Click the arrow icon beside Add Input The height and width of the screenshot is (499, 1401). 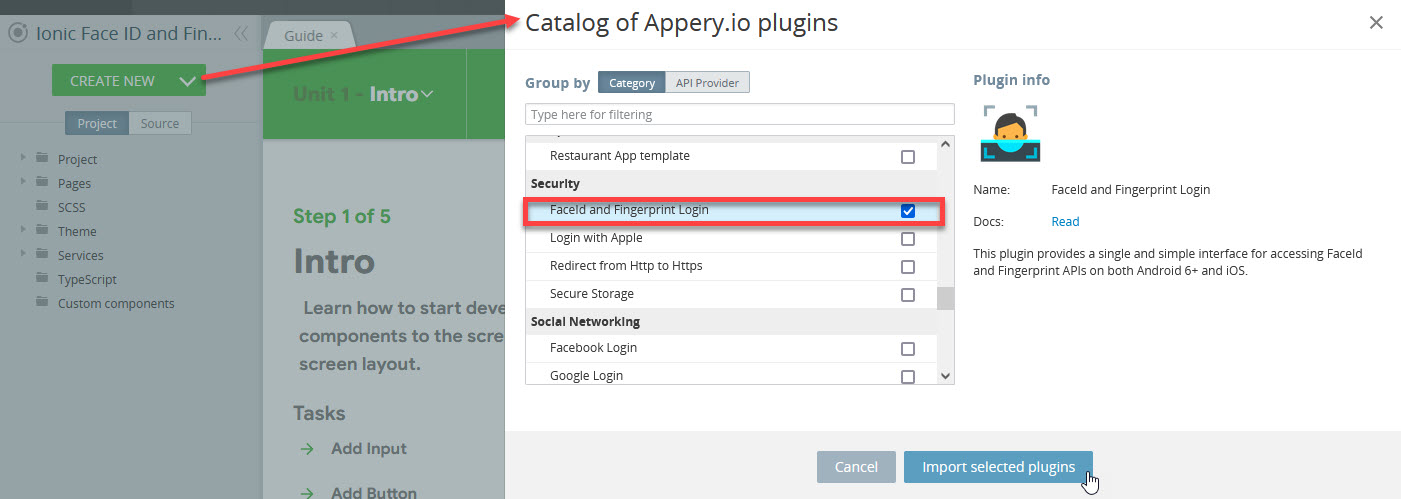point(306,449)
